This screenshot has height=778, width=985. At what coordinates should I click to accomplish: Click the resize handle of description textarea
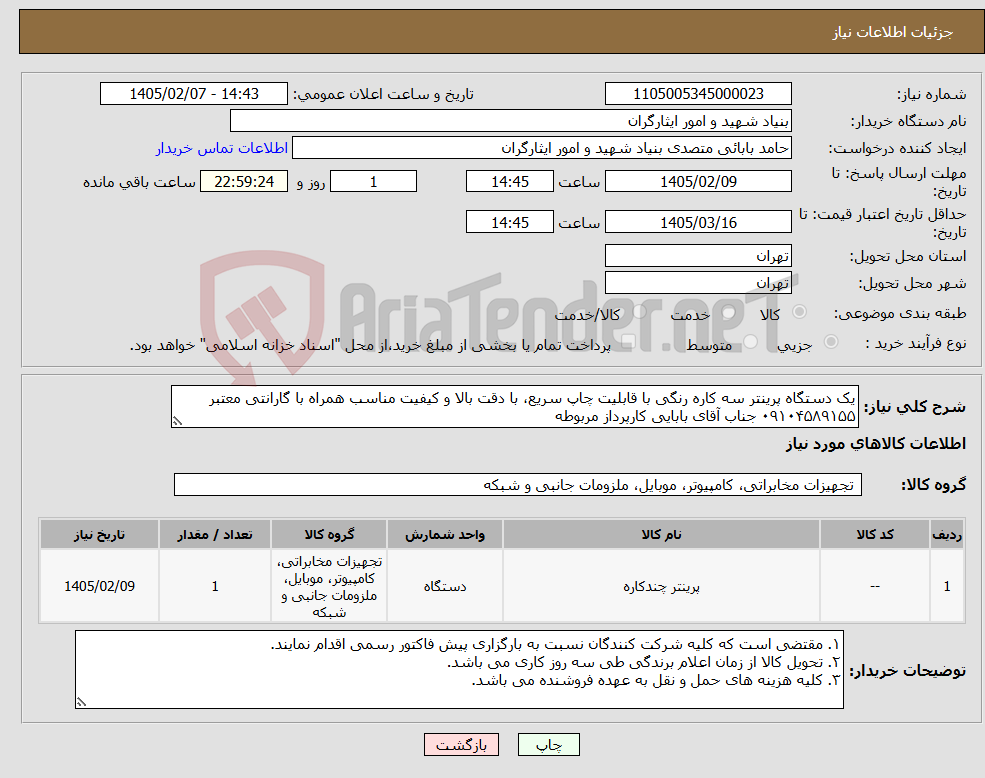pos(177,422)
